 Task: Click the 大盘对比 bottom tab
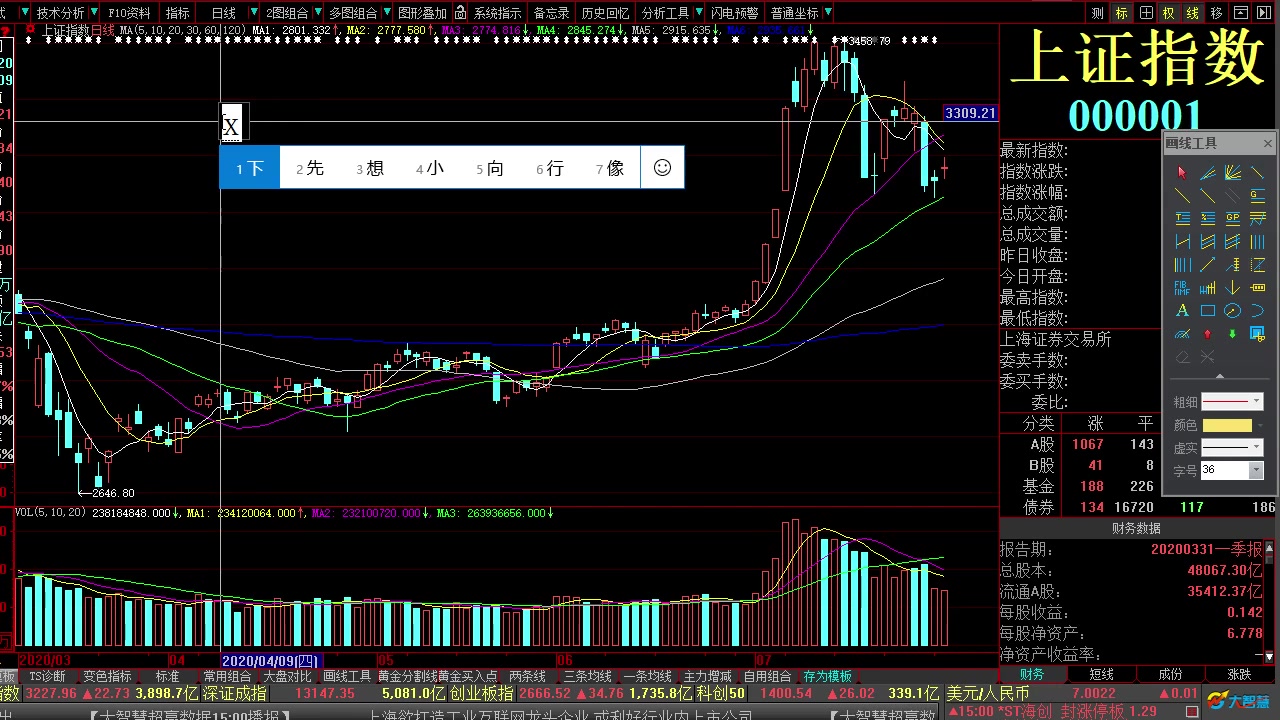tap(287, 676)
